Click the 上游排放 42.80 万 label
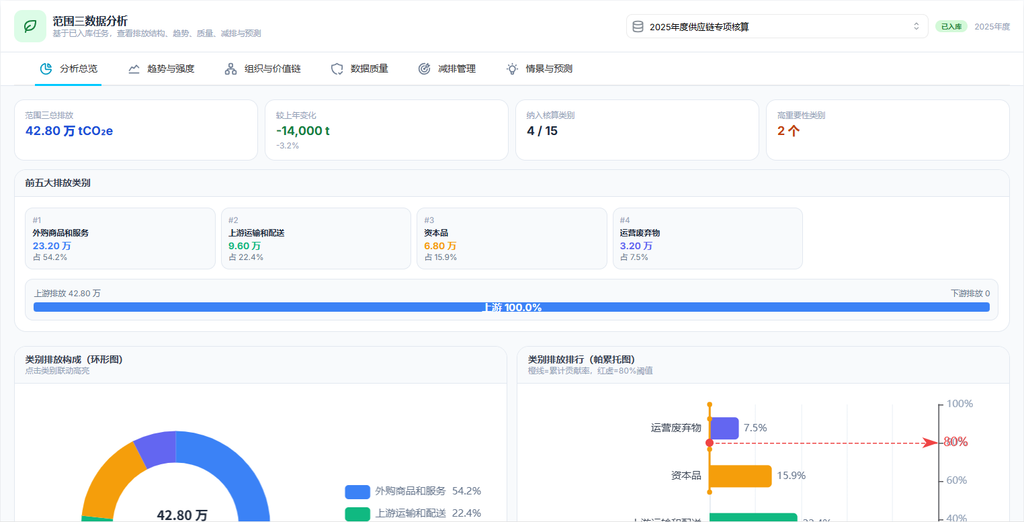 point(67,294)
